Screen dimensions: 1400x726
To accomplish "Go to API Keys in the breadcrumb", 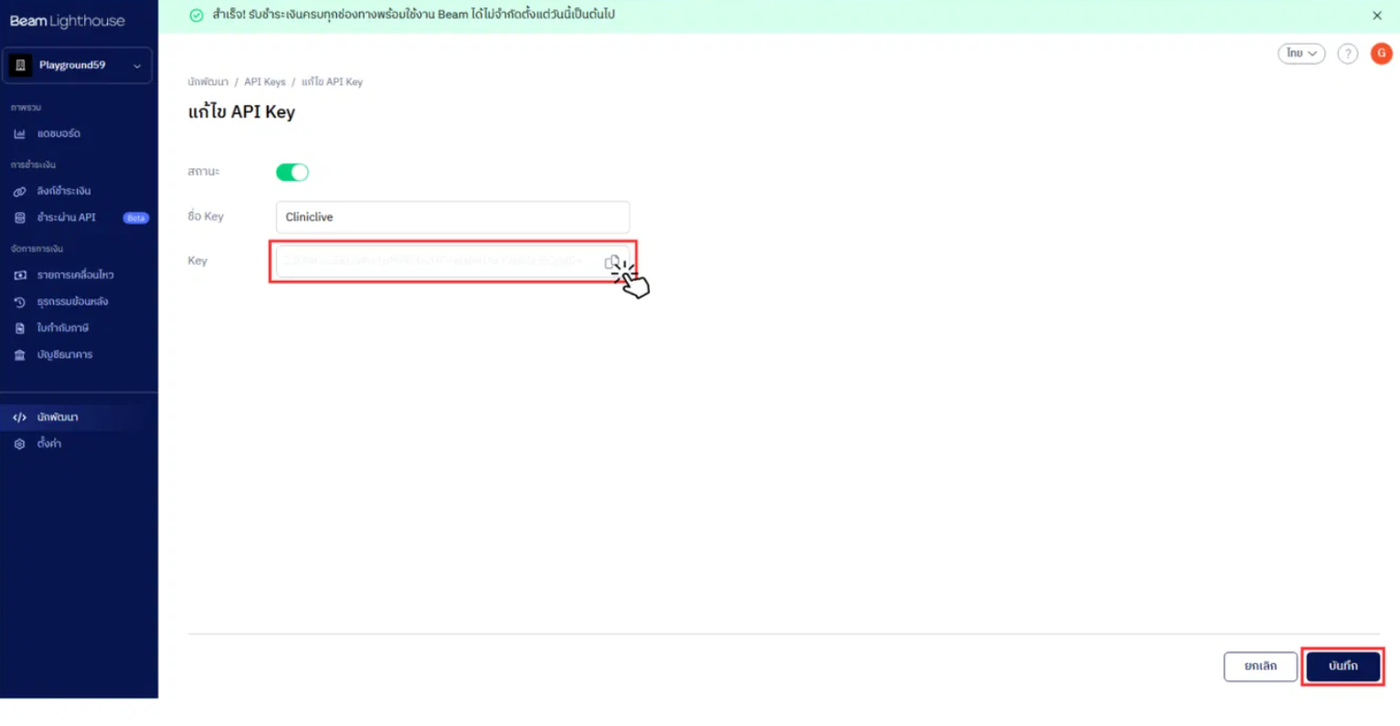I will tap(265, 82).
